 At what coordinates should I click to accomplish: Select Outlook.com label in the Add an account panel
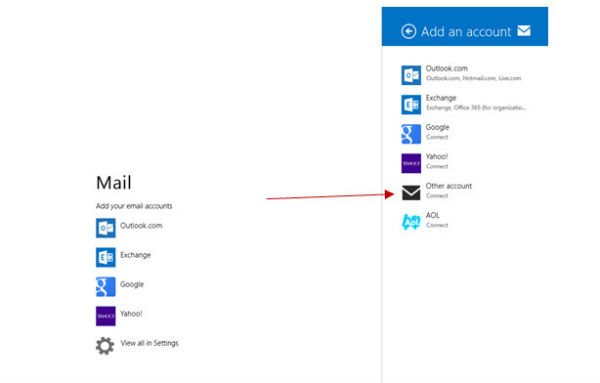click(447, 68)
